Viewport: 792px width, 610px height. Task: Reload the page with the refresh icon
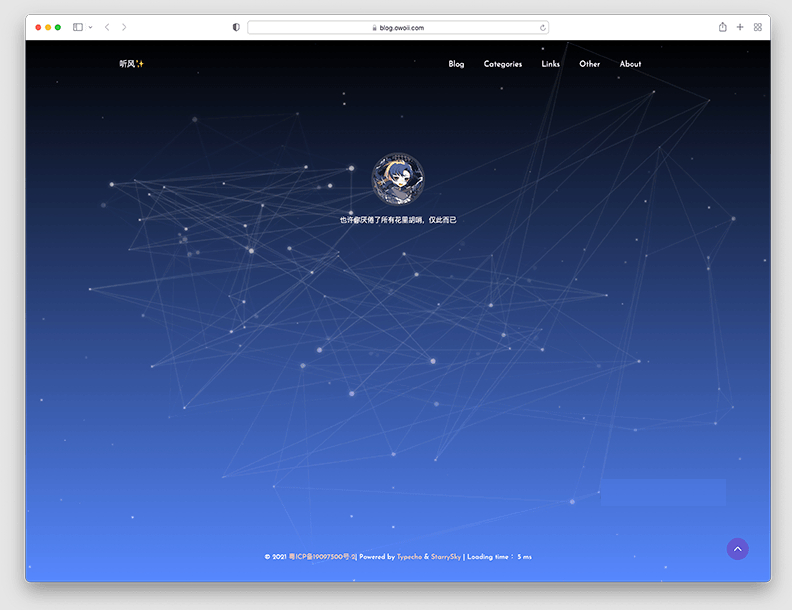[x=542, y=28]
